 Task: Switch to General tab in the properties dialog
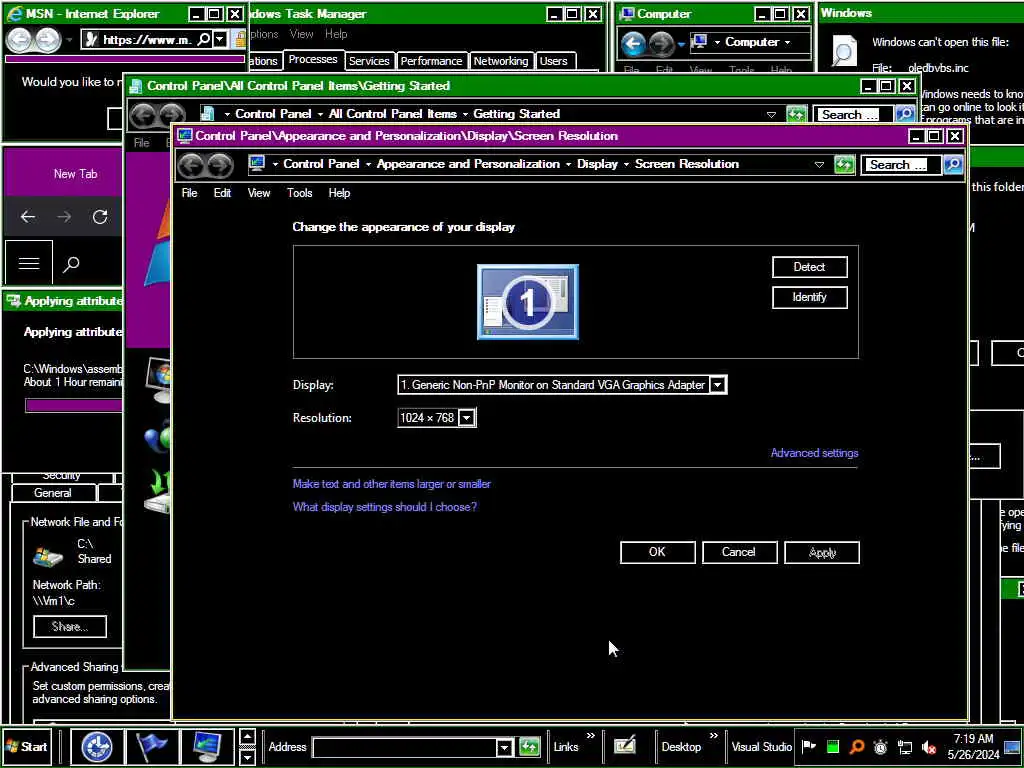[x=53, y=493]
